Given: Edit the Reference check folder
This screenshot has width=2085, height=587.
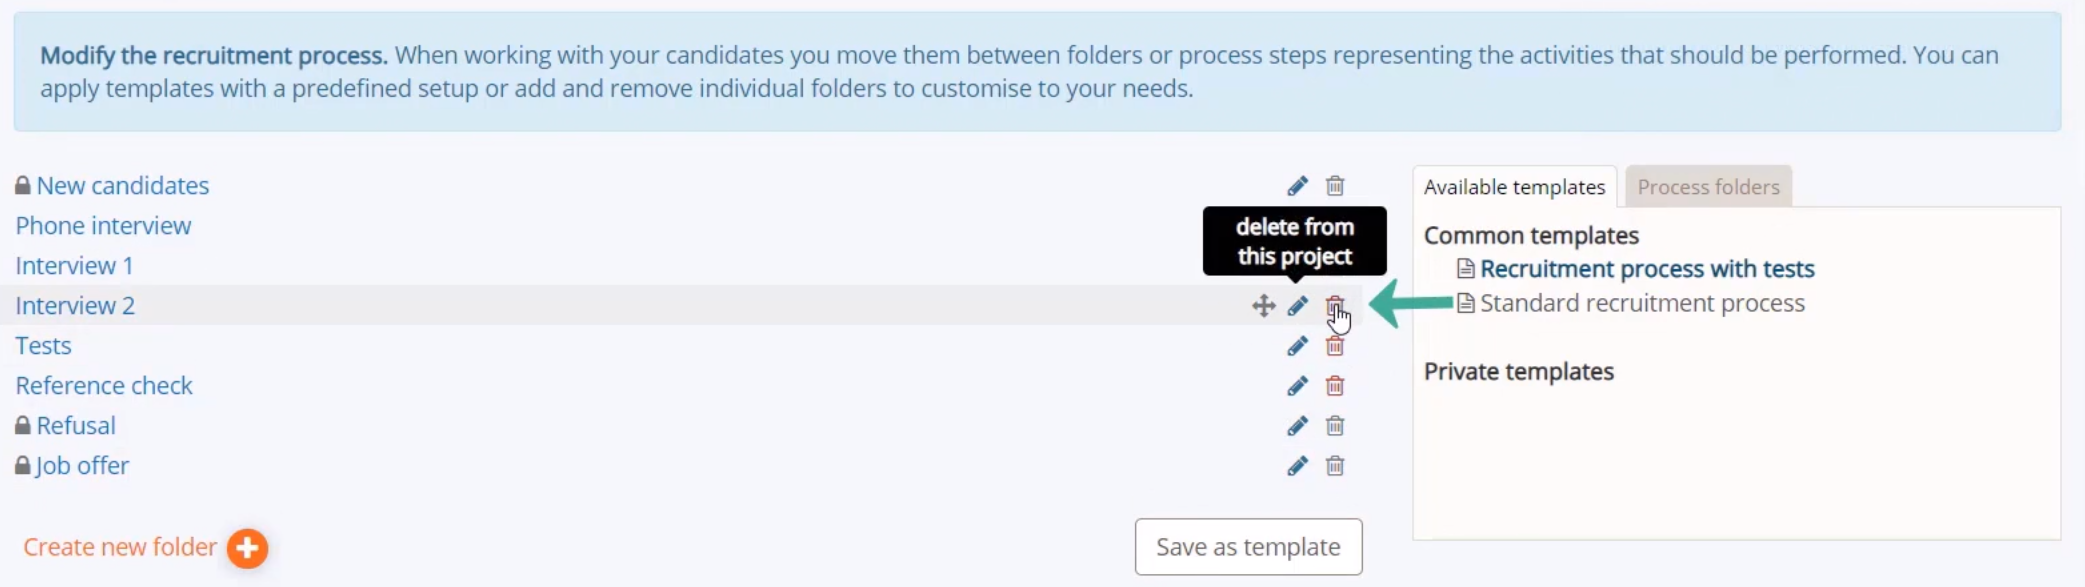Looking at the screenshot, I should 1297,386.
